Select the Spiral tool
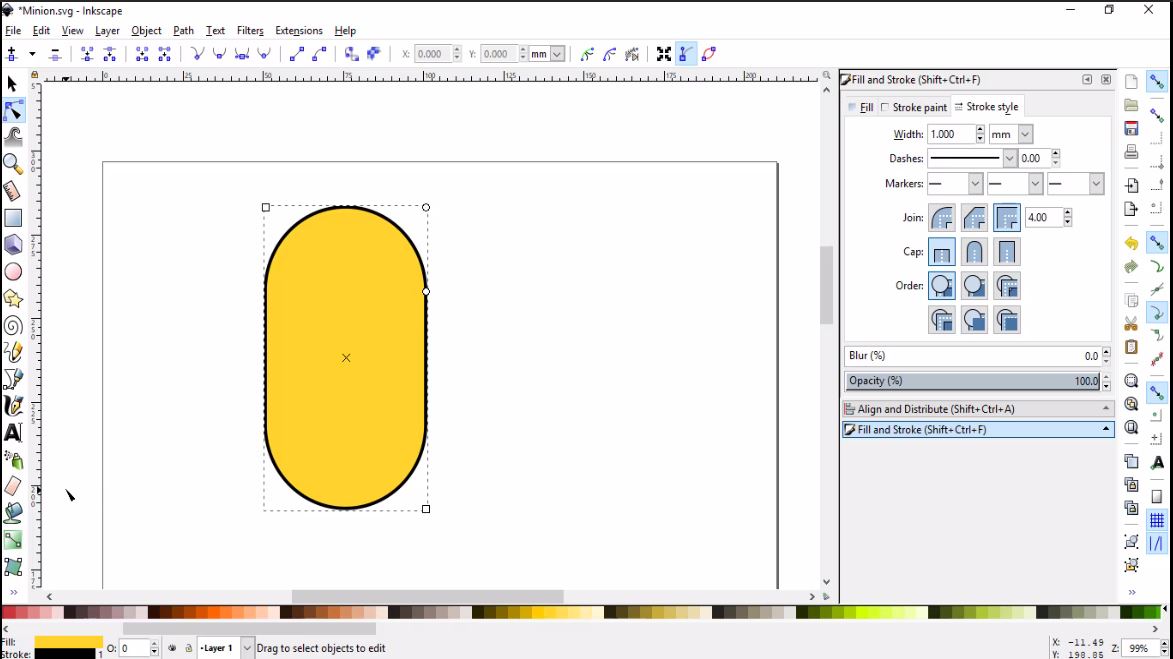The image size is (1173, 659). point(13,325)
